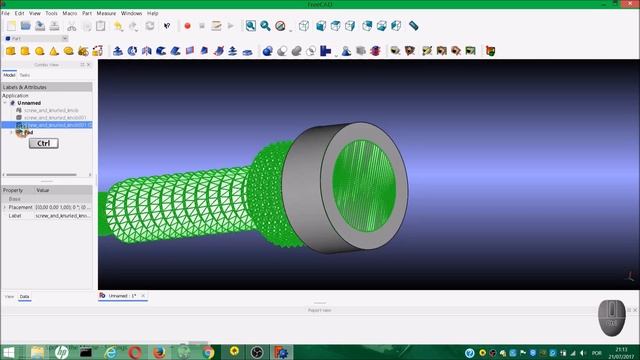Open the Tools menu
Screen dimensions: 640x360
(51, 13)
